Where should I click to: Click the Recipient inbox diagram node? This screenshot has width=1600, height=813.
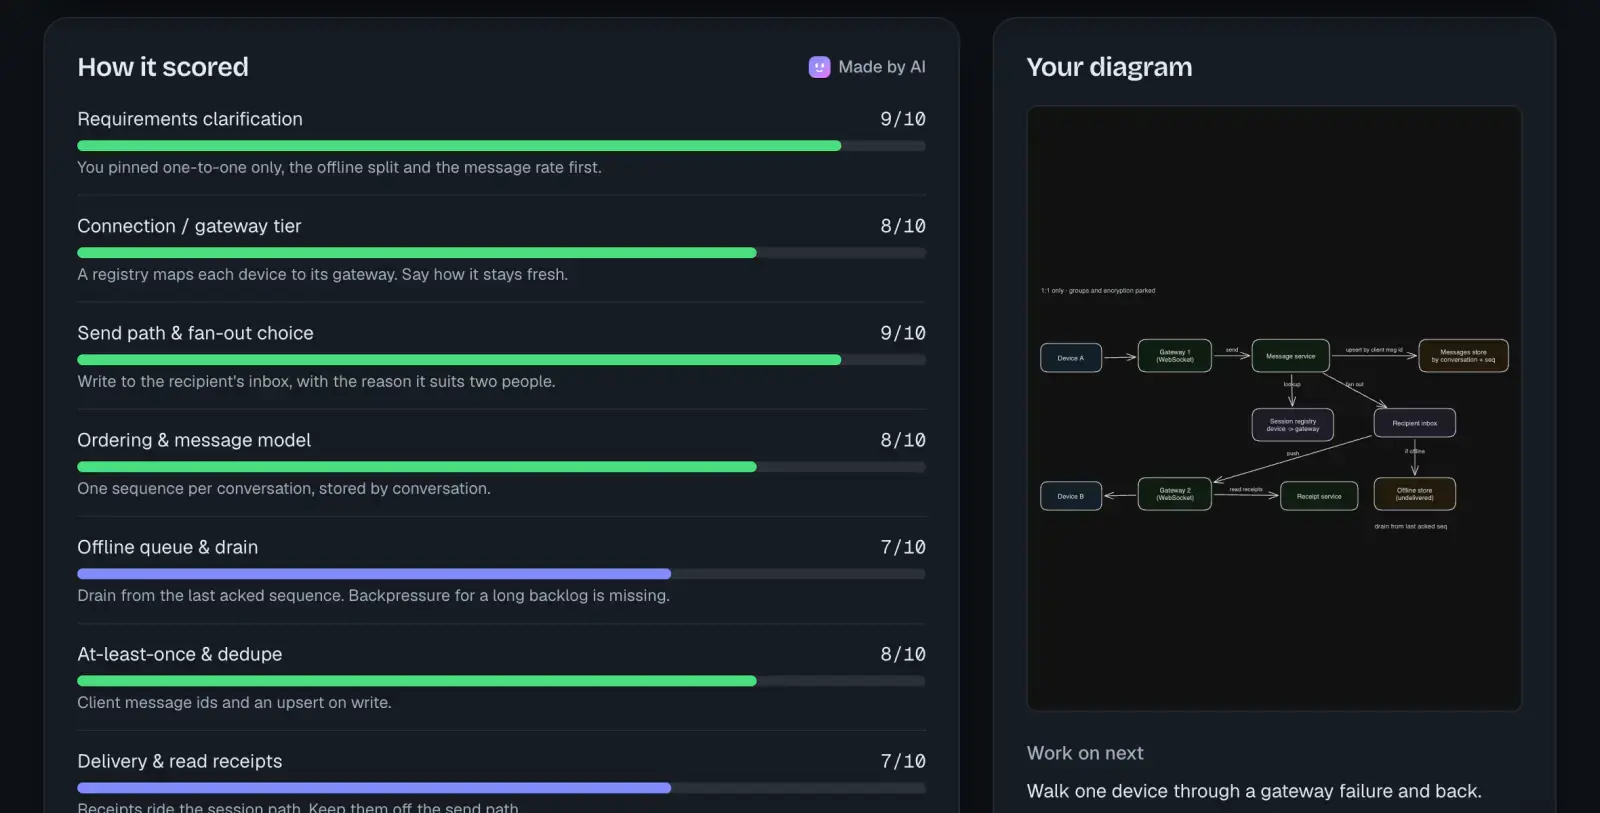1415,423
